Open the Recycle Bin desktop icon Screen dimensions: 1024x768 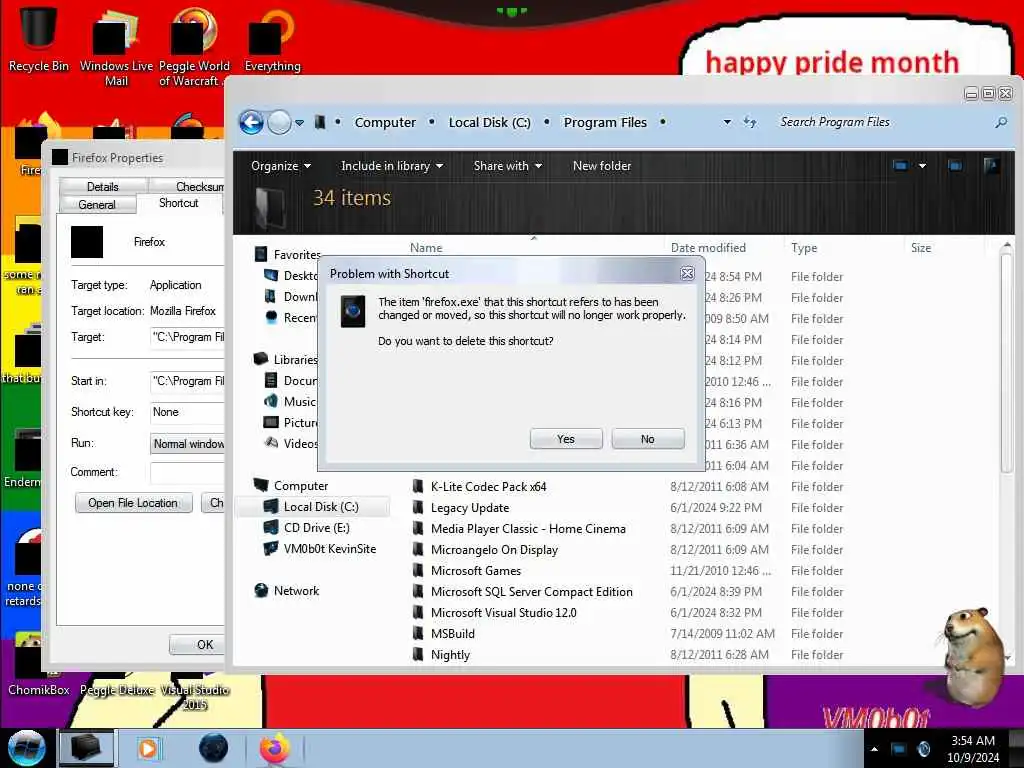[x=38, y=39]
